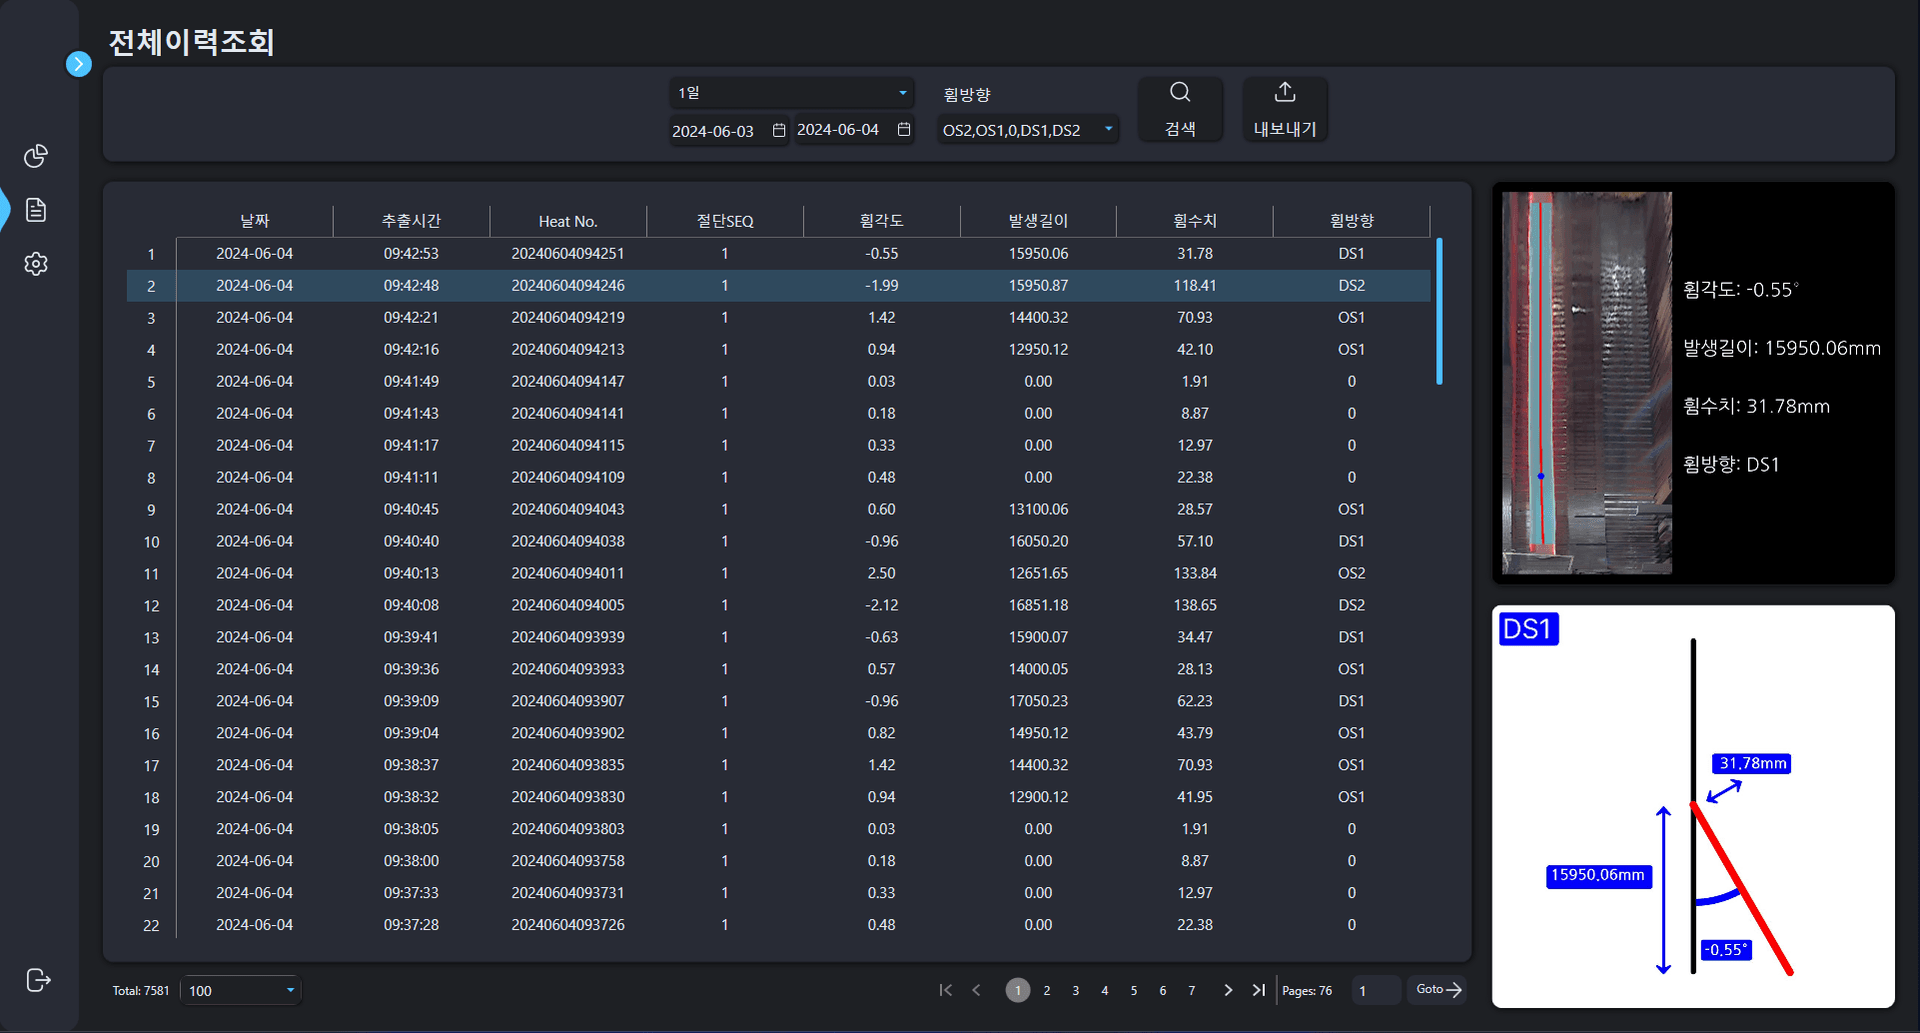The width and height of the screenshot is (1920, 1033).
Task: Click the export (내보내기) upload icon
Action: [x=1285, y=108]
